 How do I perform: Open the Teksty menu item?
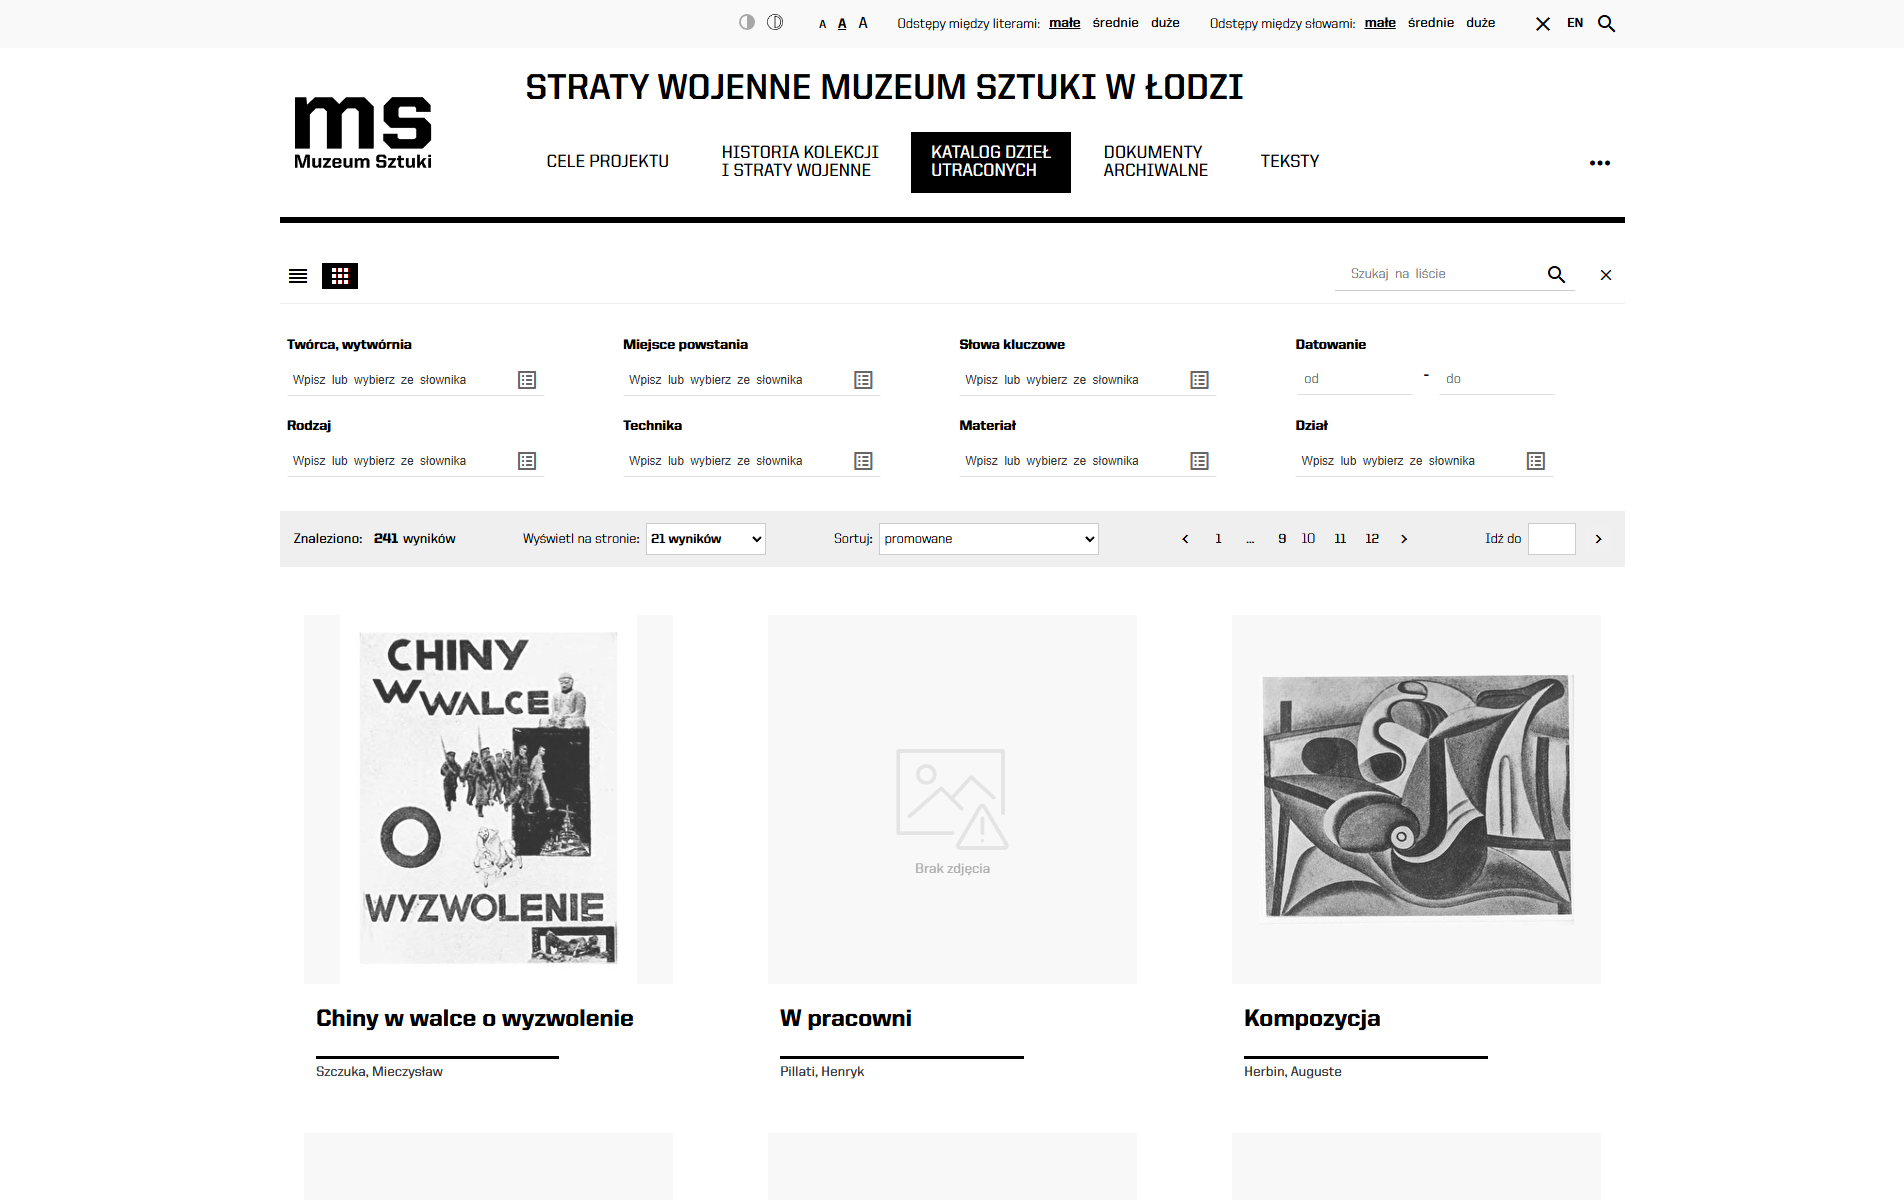click(x=1290, y=161)
